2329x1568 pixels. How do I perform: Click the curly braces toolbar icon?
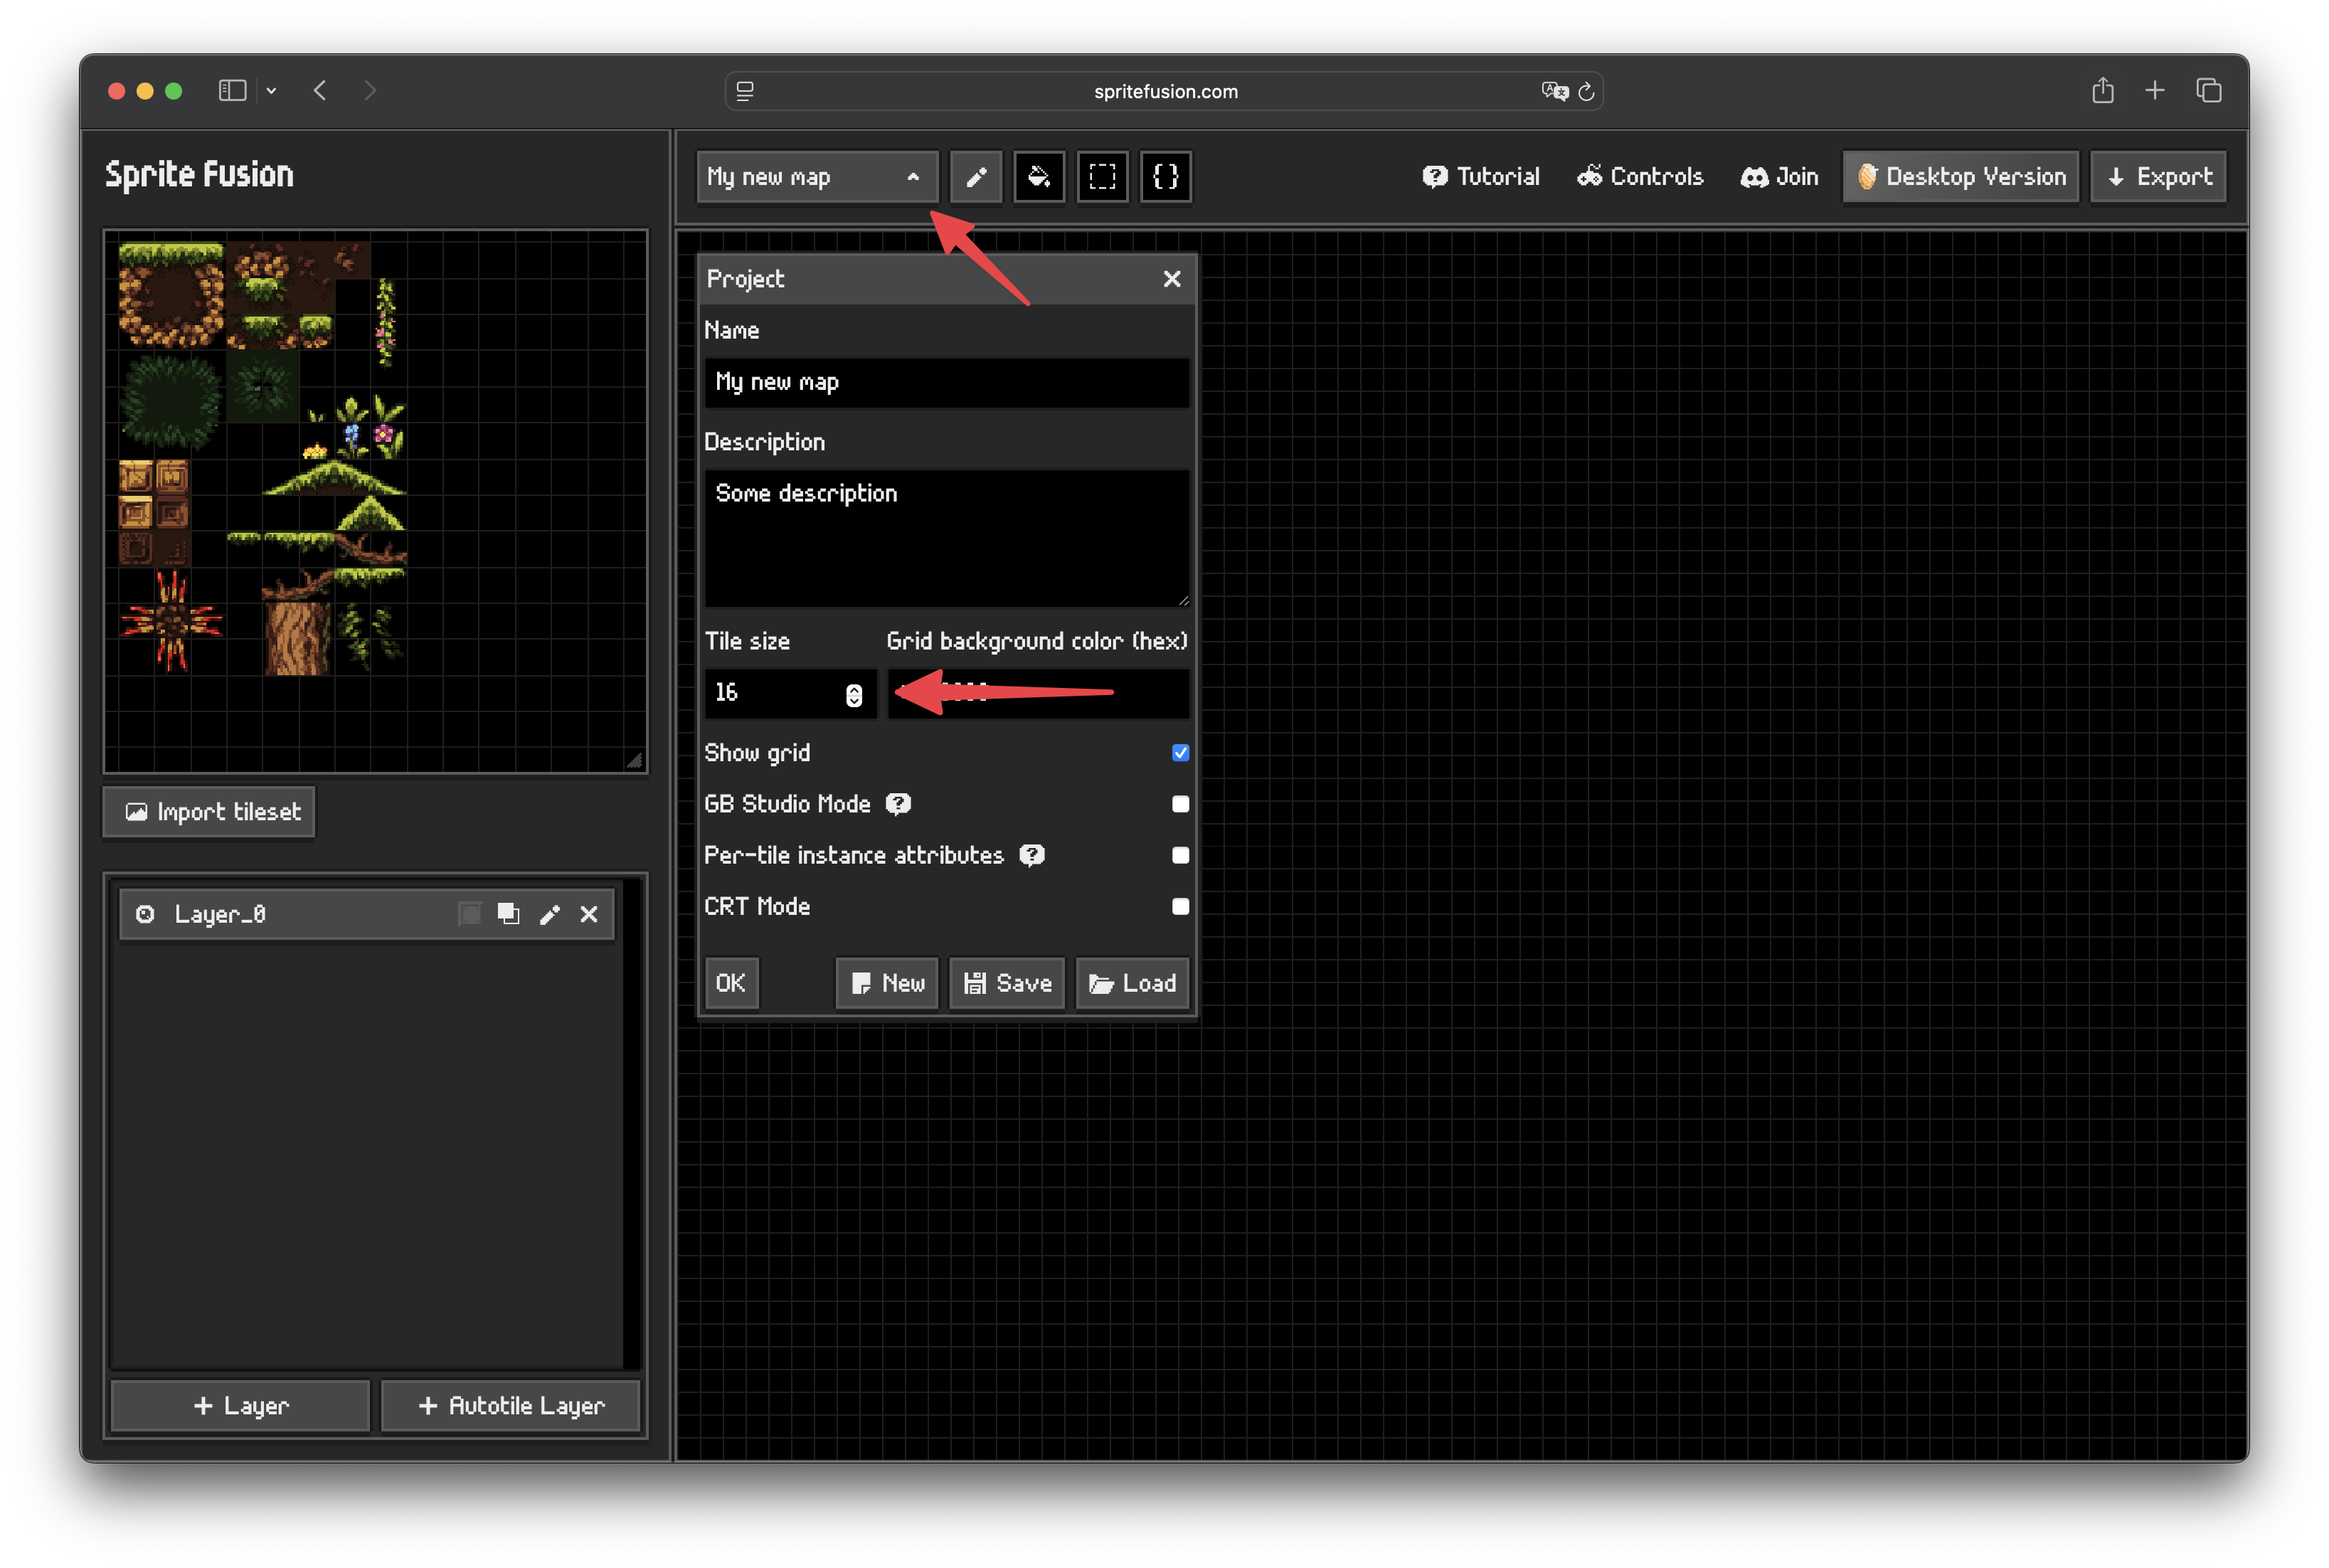[x=1165, y=177]
